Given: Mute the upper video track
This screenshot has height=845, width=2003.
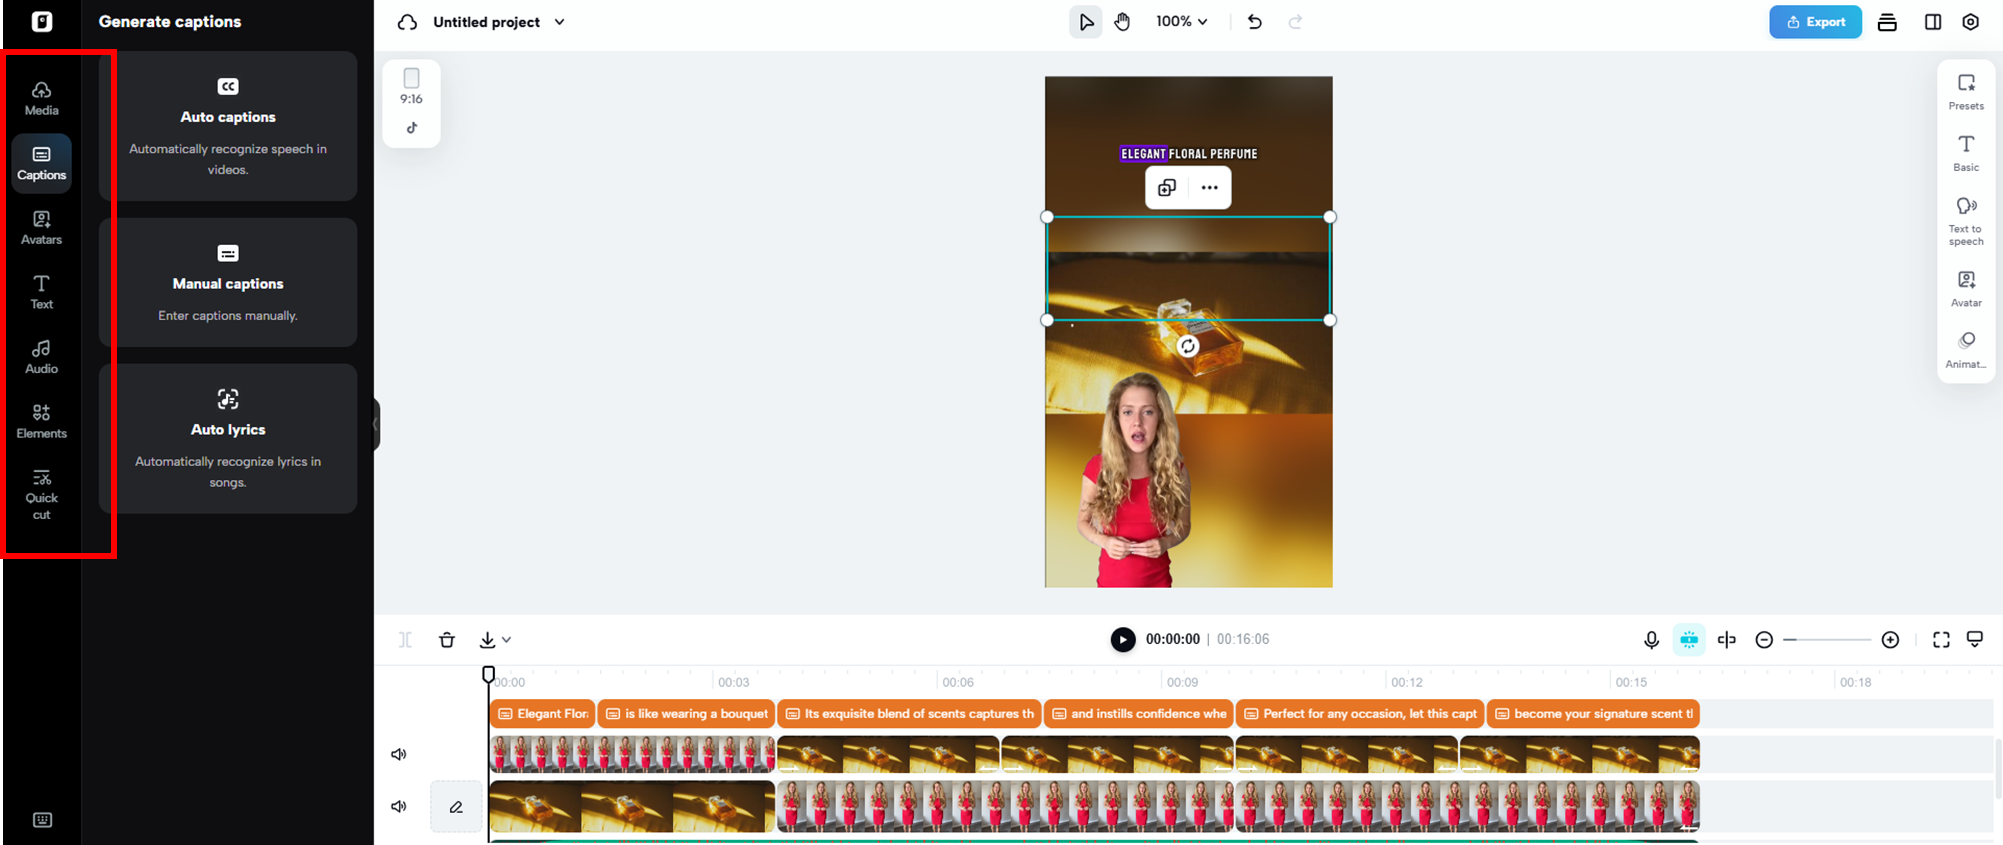Looking at the screenshot, I should pos(399,755).
